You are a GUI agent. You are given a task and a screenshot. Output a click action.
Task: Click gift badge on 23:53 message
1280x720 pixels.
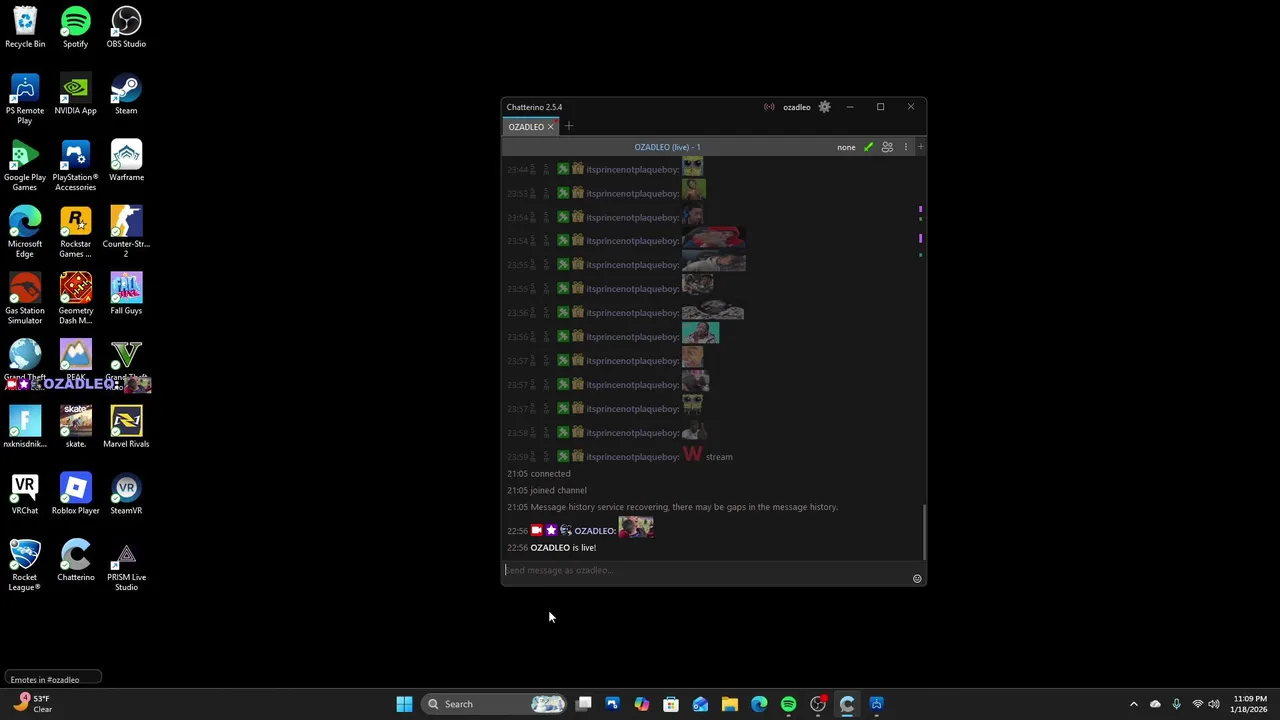click(578, 193)
